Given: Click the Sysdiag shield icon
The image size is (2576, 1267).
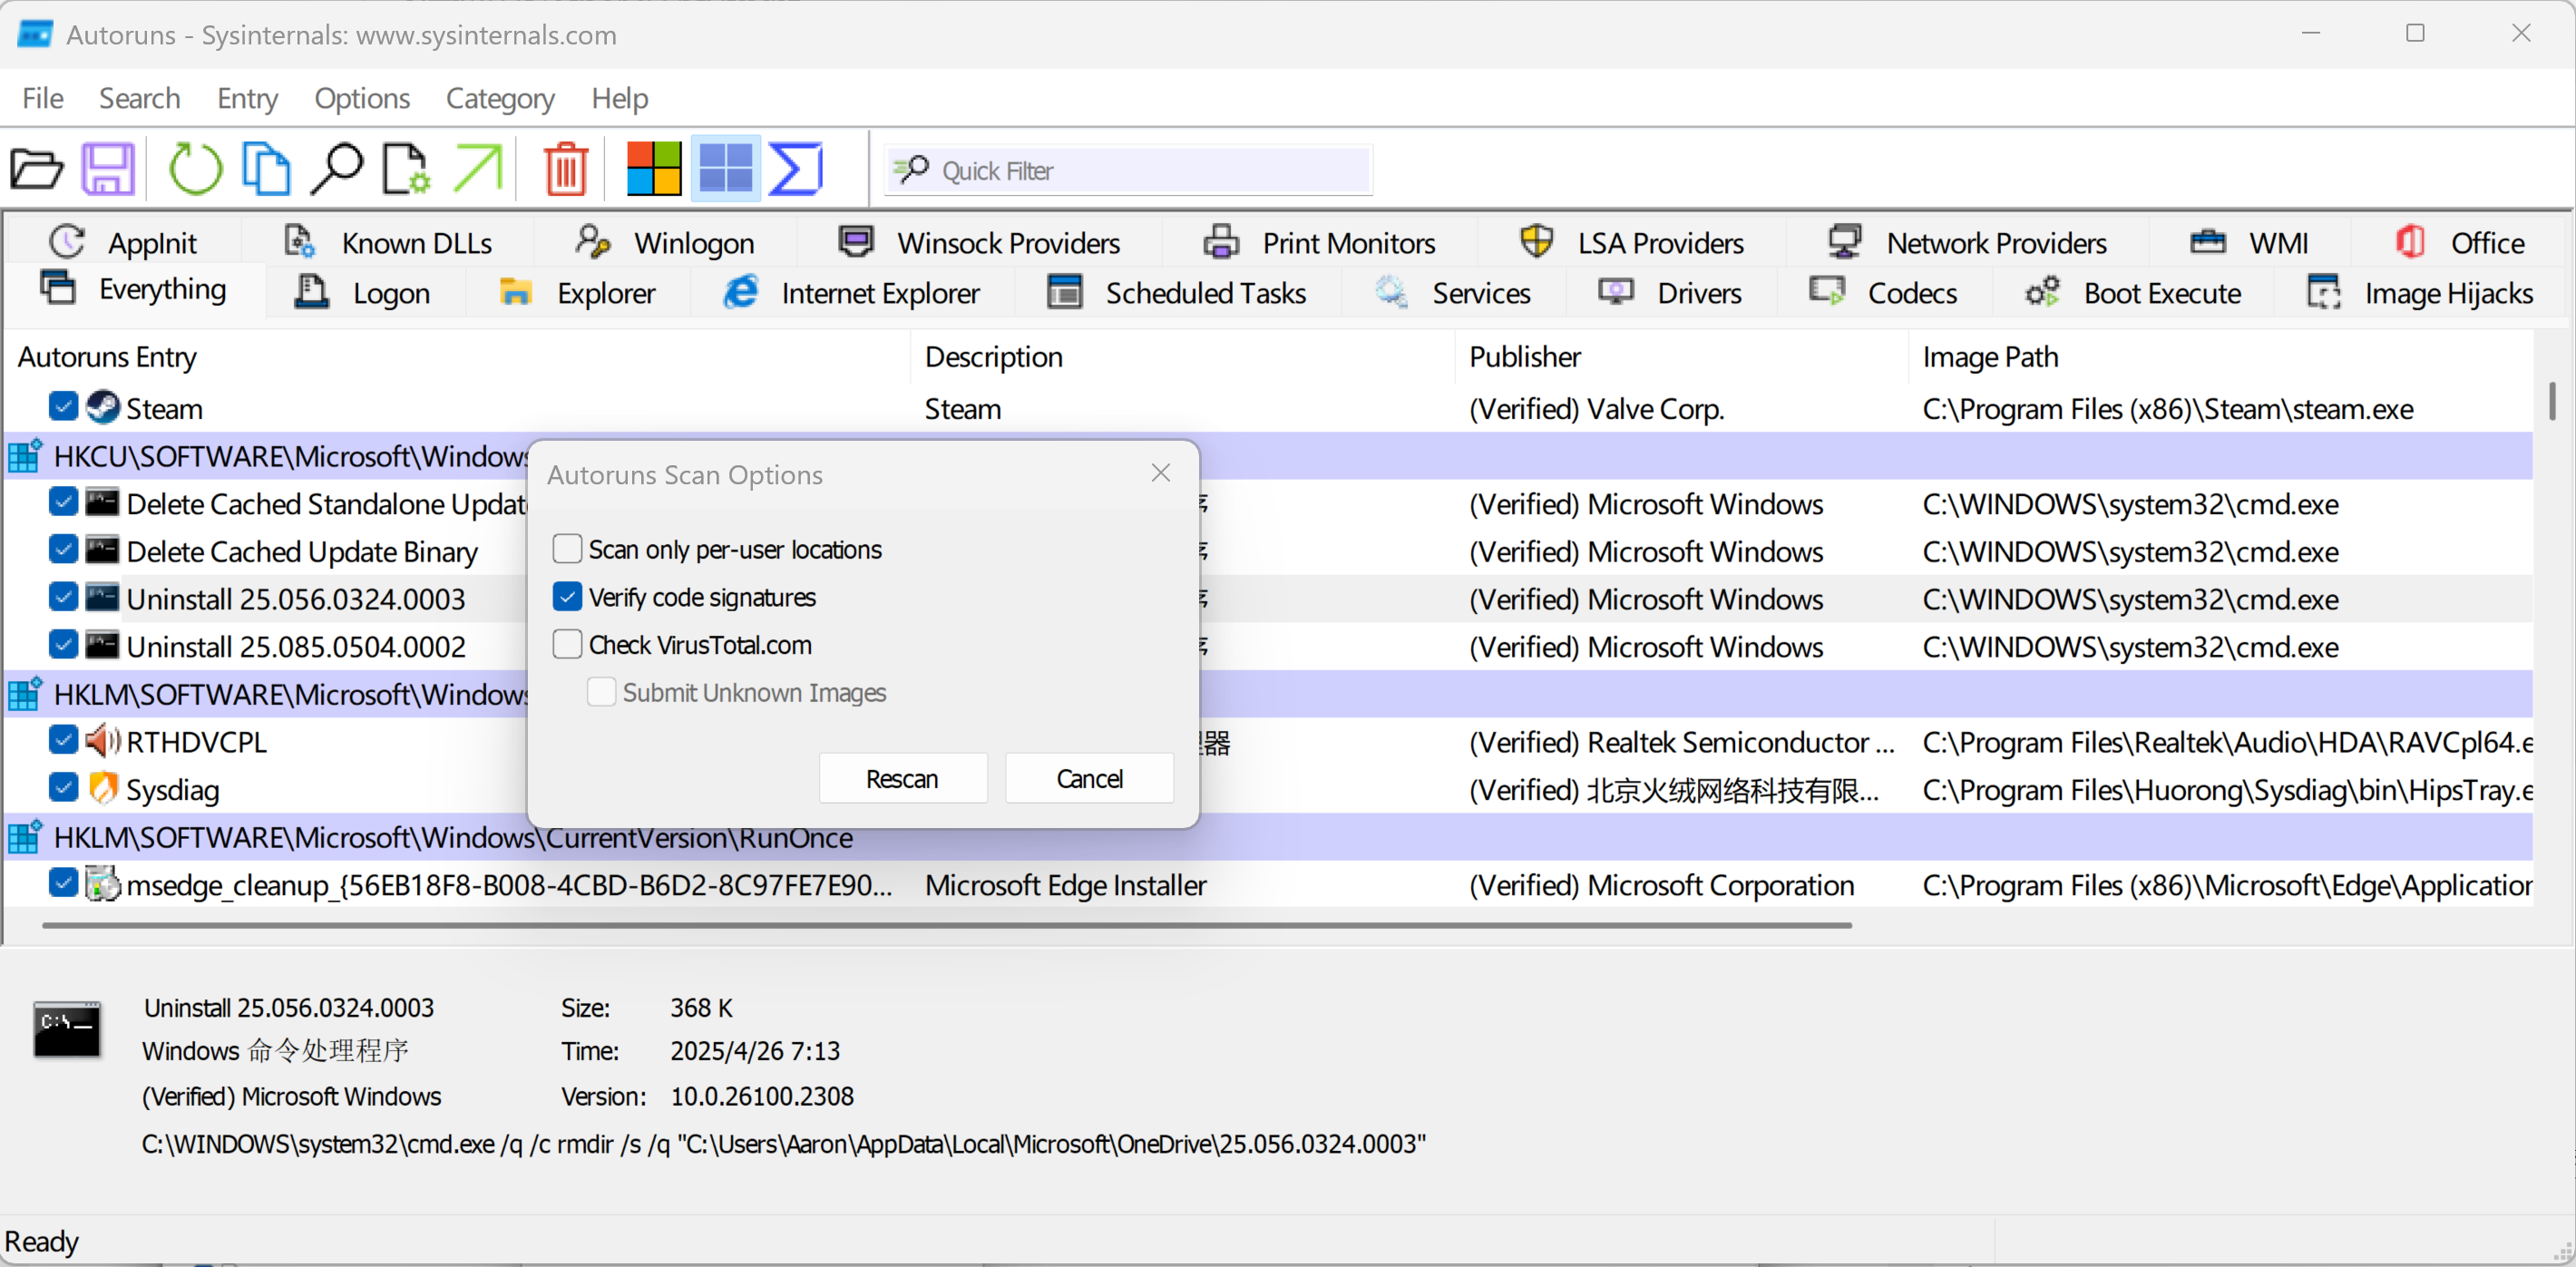Looking at the screenshot, I should point(102,789).
